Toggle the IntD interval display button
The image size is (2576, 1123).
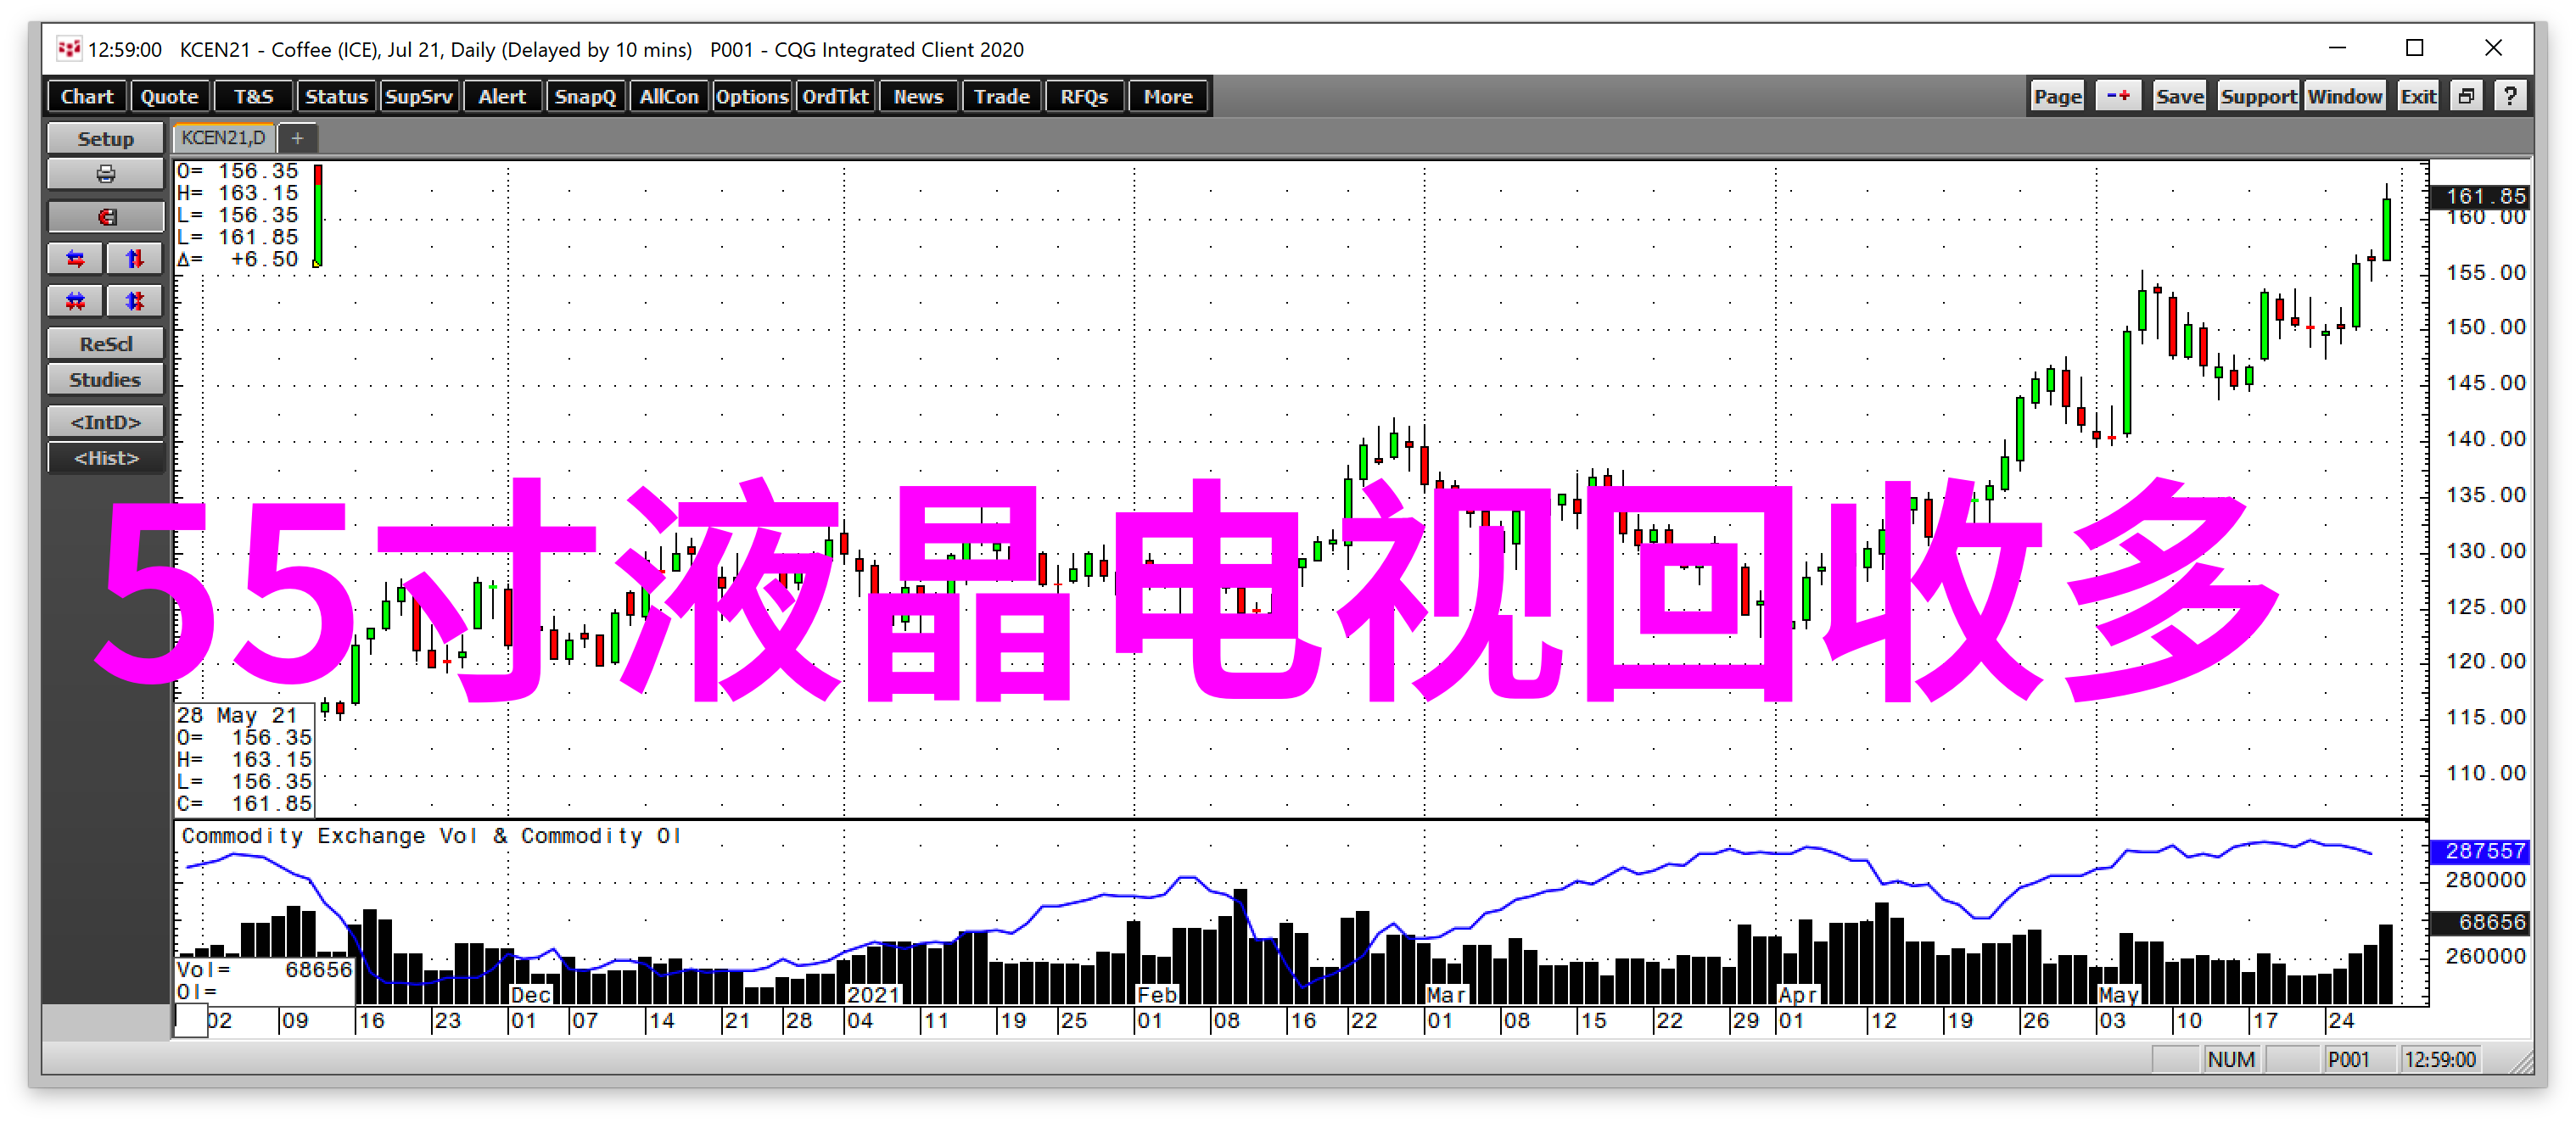(x=102, y=425)
